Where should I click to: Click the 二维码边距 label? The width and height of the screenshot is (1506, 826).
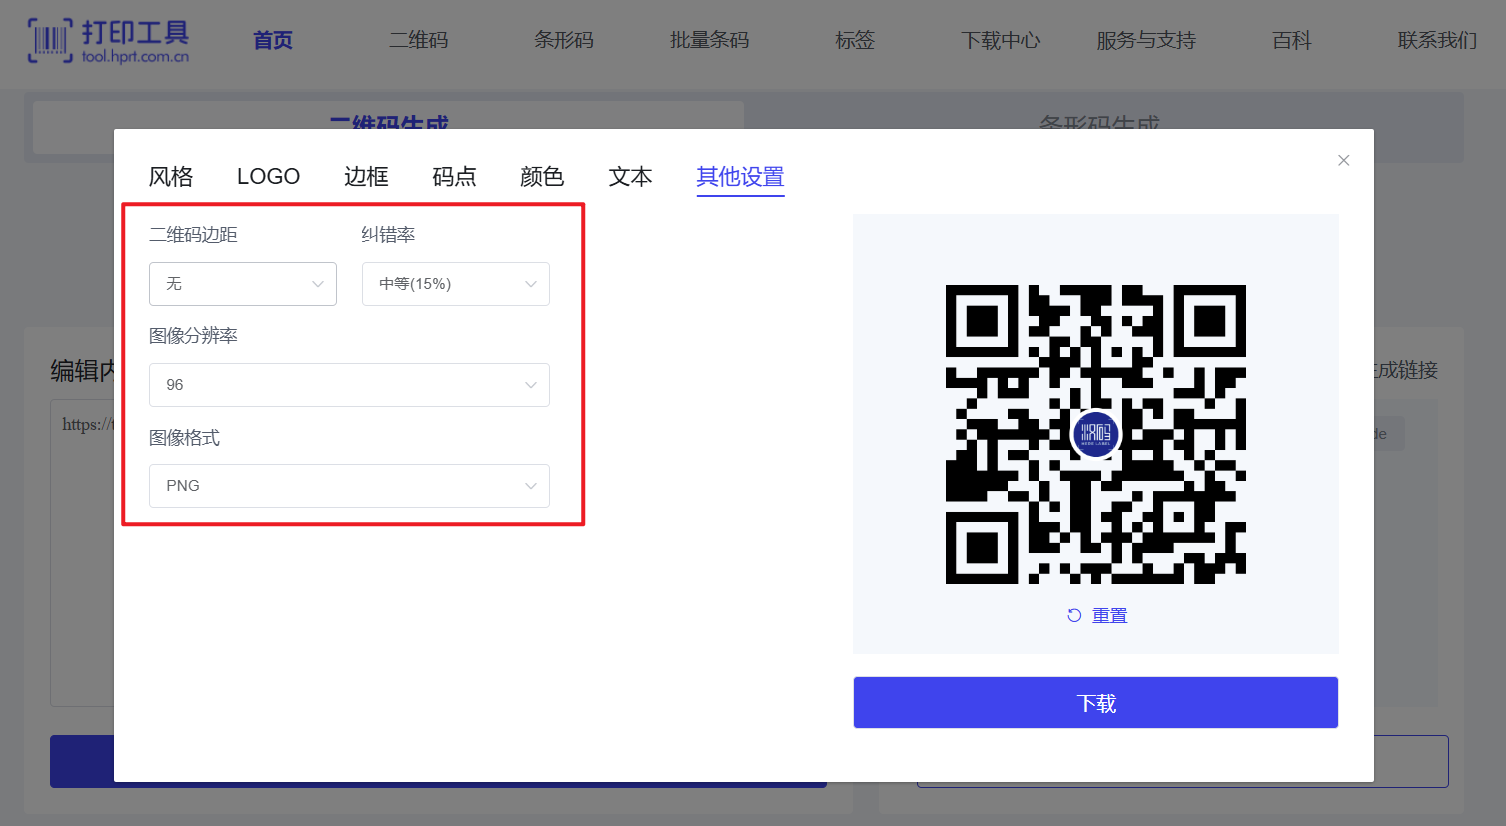(193, 235)
